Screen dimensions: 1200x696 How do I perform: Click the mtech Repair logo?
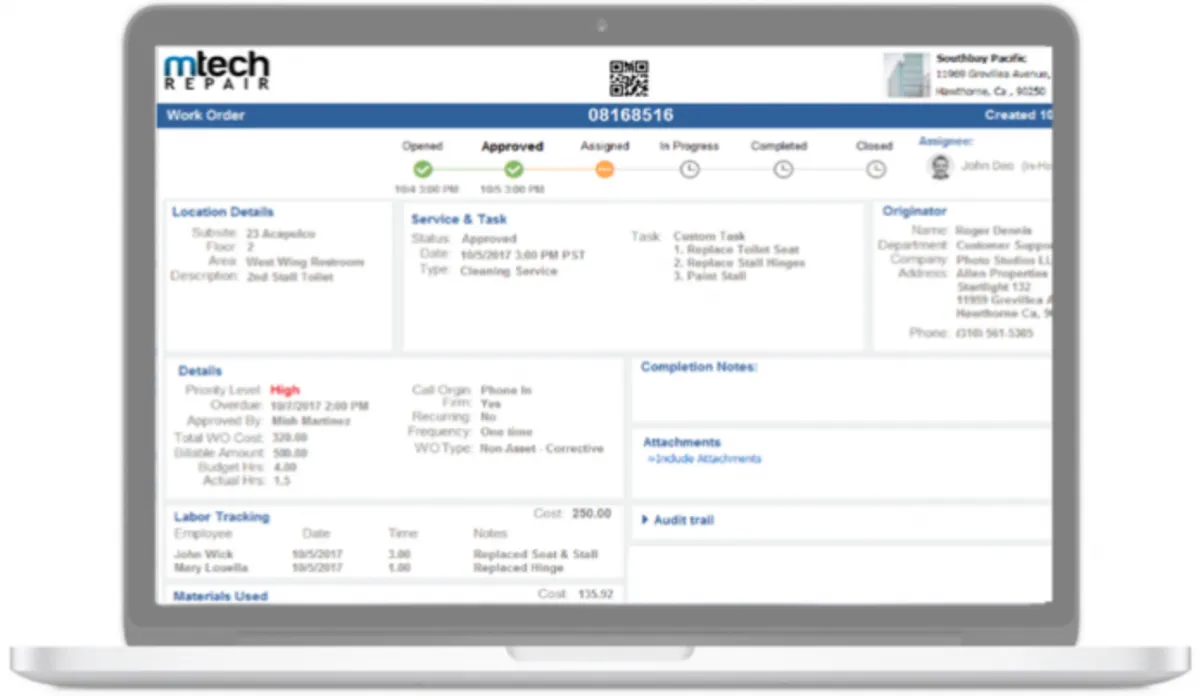[216, 72]
